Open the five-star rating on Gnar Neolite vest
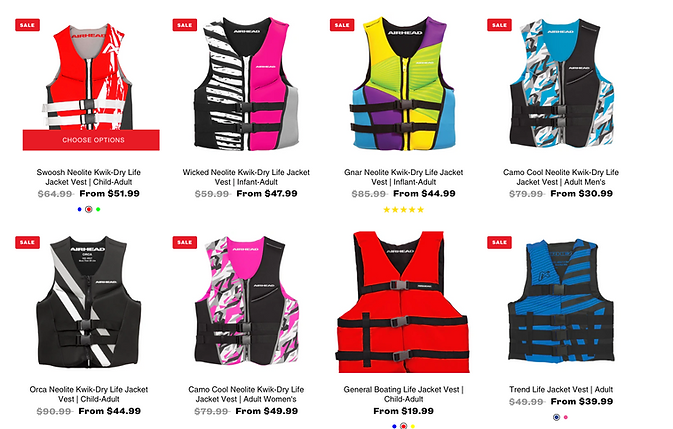This screenshot has height=429, width=673. (x=403, y=209)
